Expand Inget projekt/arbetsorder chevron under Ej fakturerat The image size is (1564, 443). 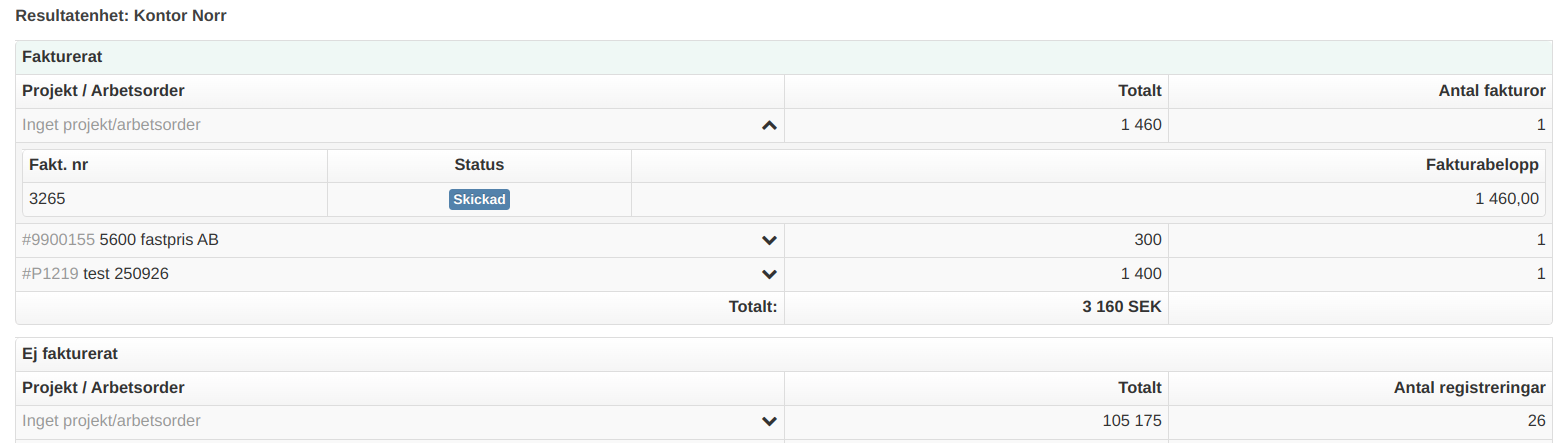[769, 422]
